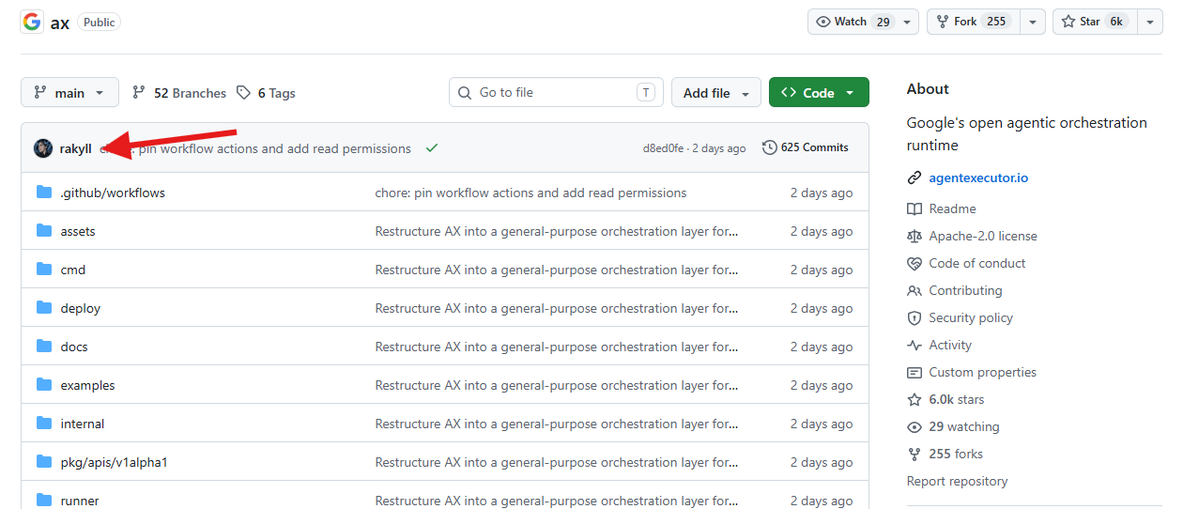Open the Custom properties link

click(983, 372)
